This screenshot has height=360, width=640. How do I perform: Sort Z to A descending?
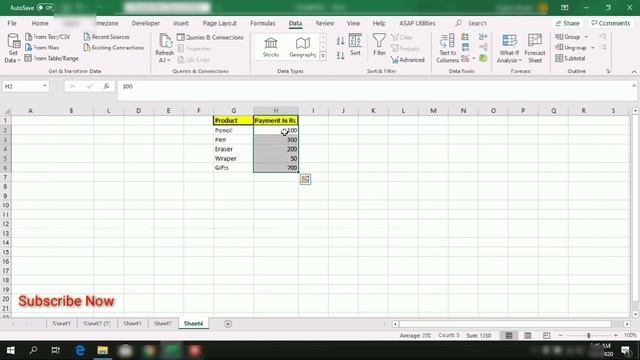340,55
